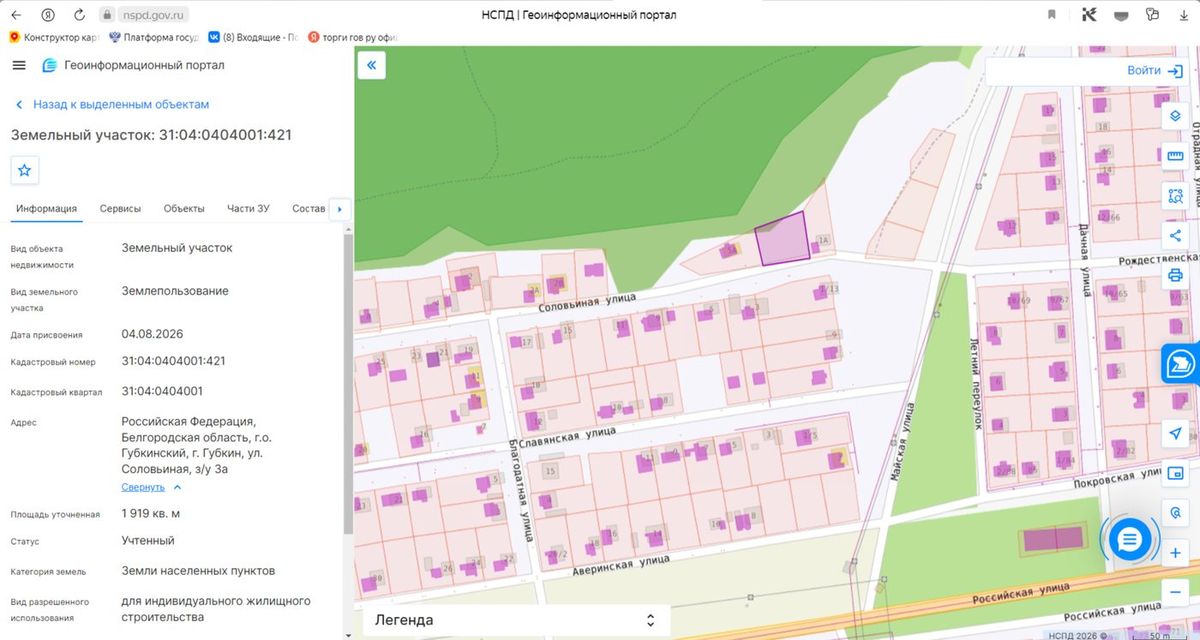Viewport: 1200px width, 640px height.
Task: Open the Части ЗУ tab
Action: pos(248,208)
